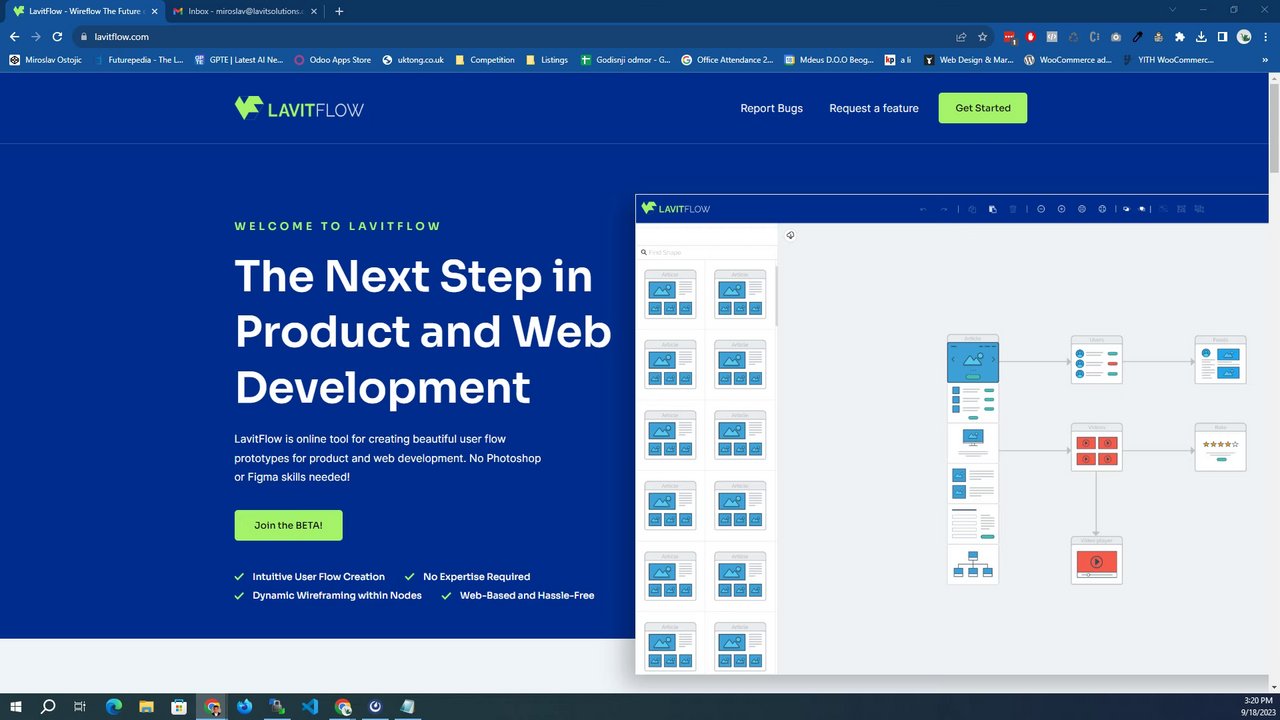The height and width of the screenshot is (720, 1280).
Task: Click the browser forward arrow
Action: (36, 37)
